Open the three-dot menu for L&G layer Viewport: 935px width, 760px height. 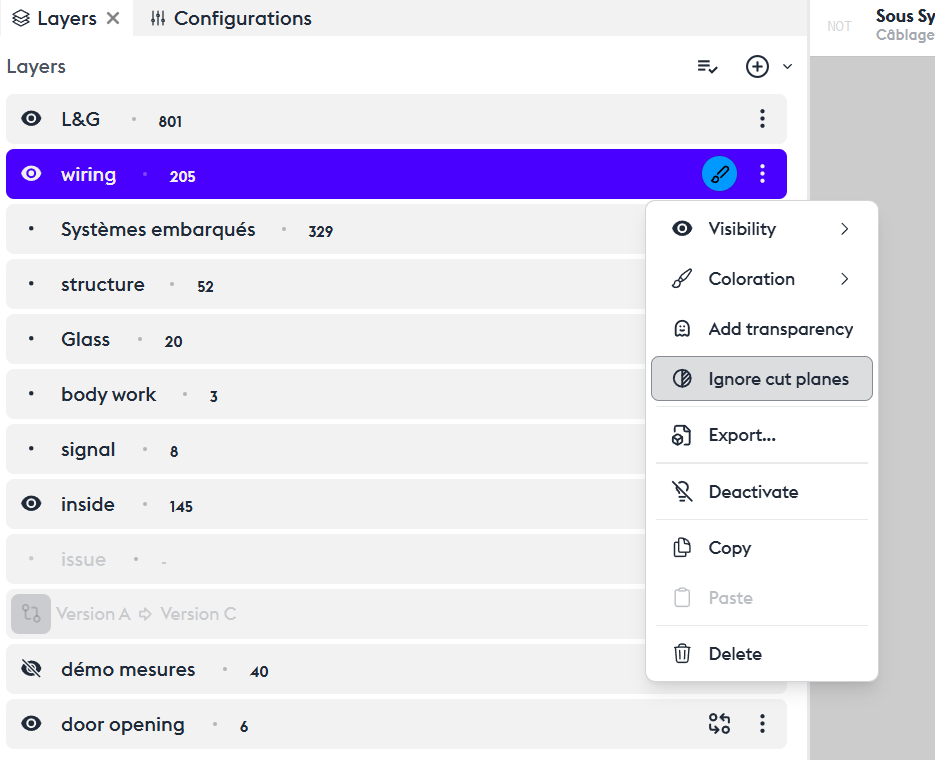coord(762,119)
